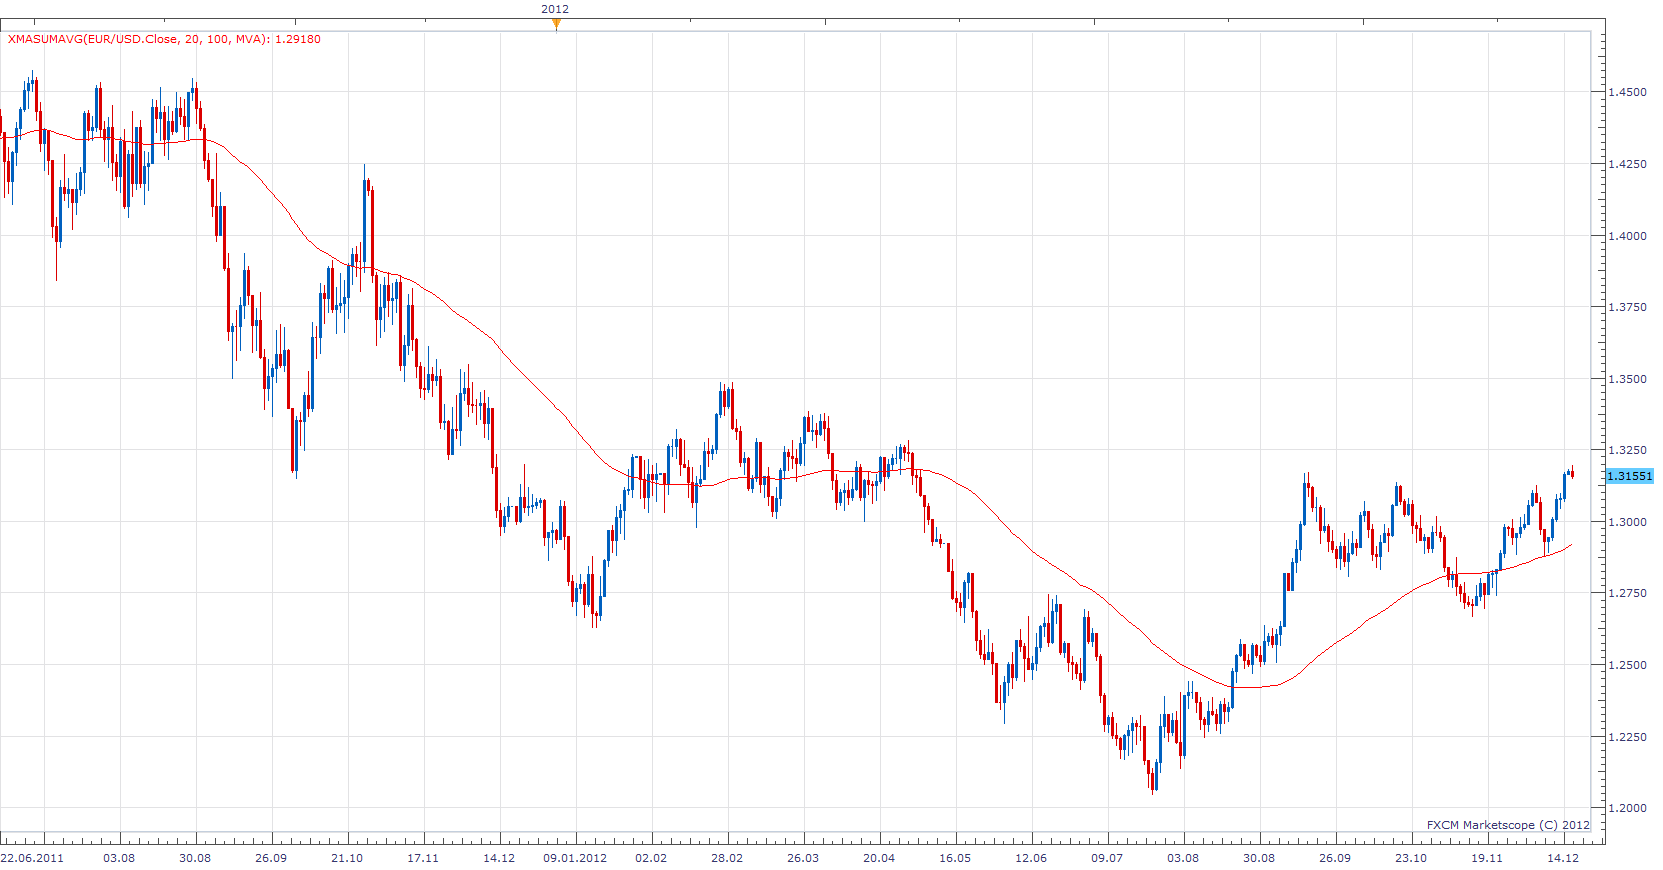Image resolution: width=1663 pixels, height=870 pixels.
Task: Click the 03.08 date label near 2012 end
Action: tap(1183, 858)
